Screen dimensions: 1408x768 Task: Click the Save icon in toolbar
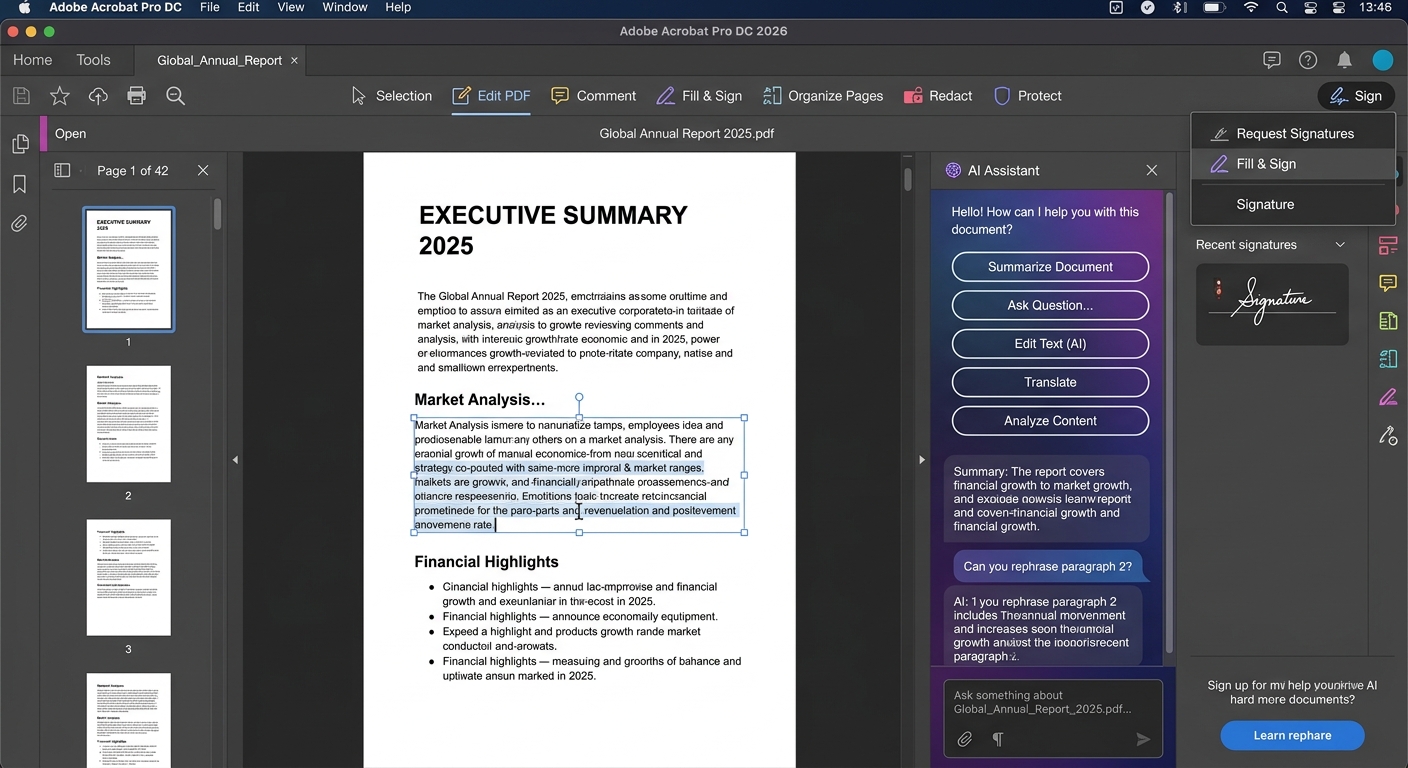[21, 96]
